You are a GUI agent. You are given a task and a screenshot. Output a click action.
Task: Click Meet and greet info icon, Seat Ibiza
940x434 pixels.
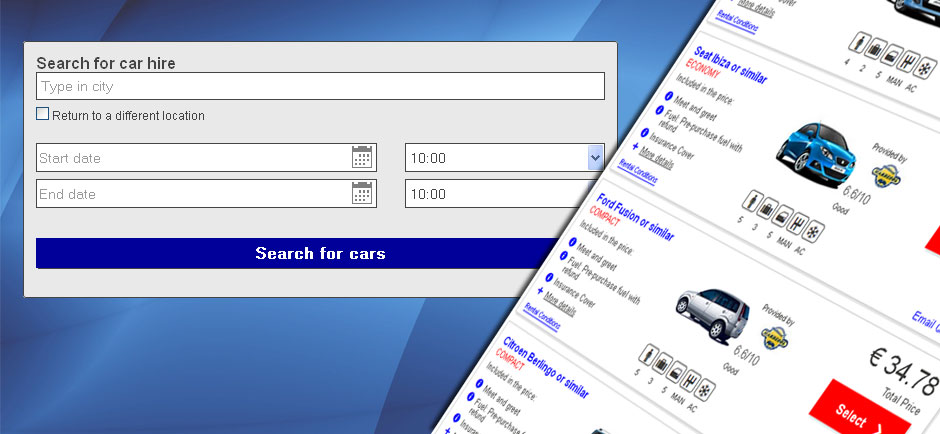[x=668, y=96]
